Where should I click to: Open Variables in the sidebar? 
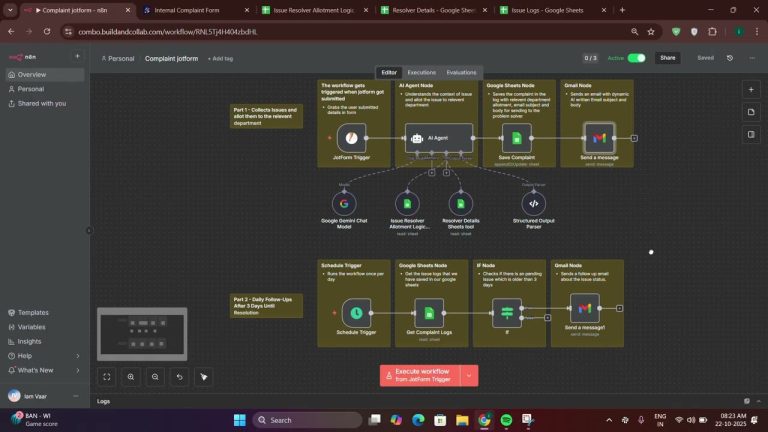[45, 327]
